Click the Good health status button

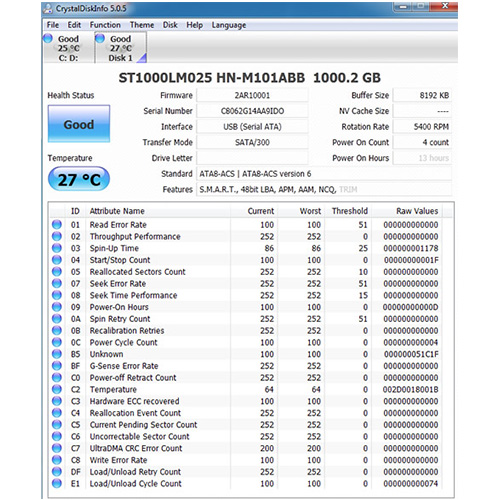coord(79,124)
